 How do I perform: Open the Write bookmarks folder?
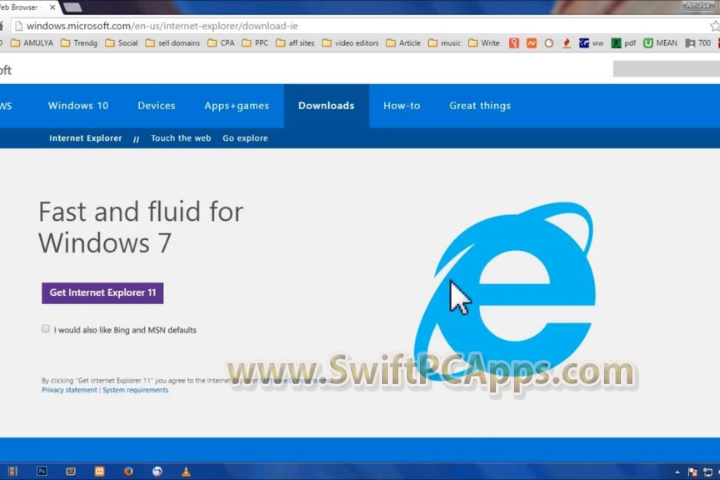click(484, 43)
